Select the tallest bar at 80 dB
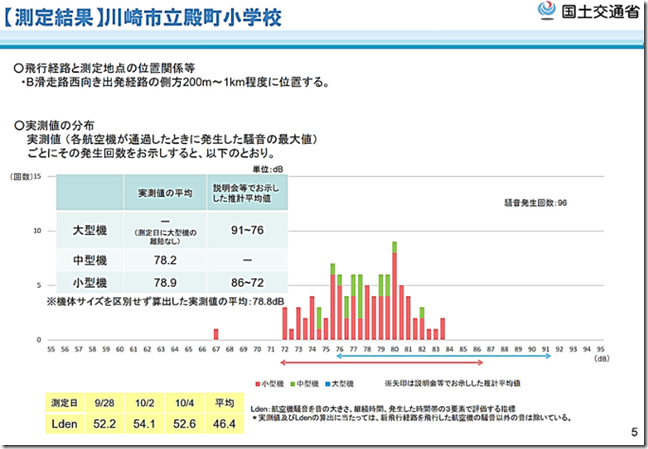Image resolution: width=648 pixels, height=449 pixels. coord(394,291)
